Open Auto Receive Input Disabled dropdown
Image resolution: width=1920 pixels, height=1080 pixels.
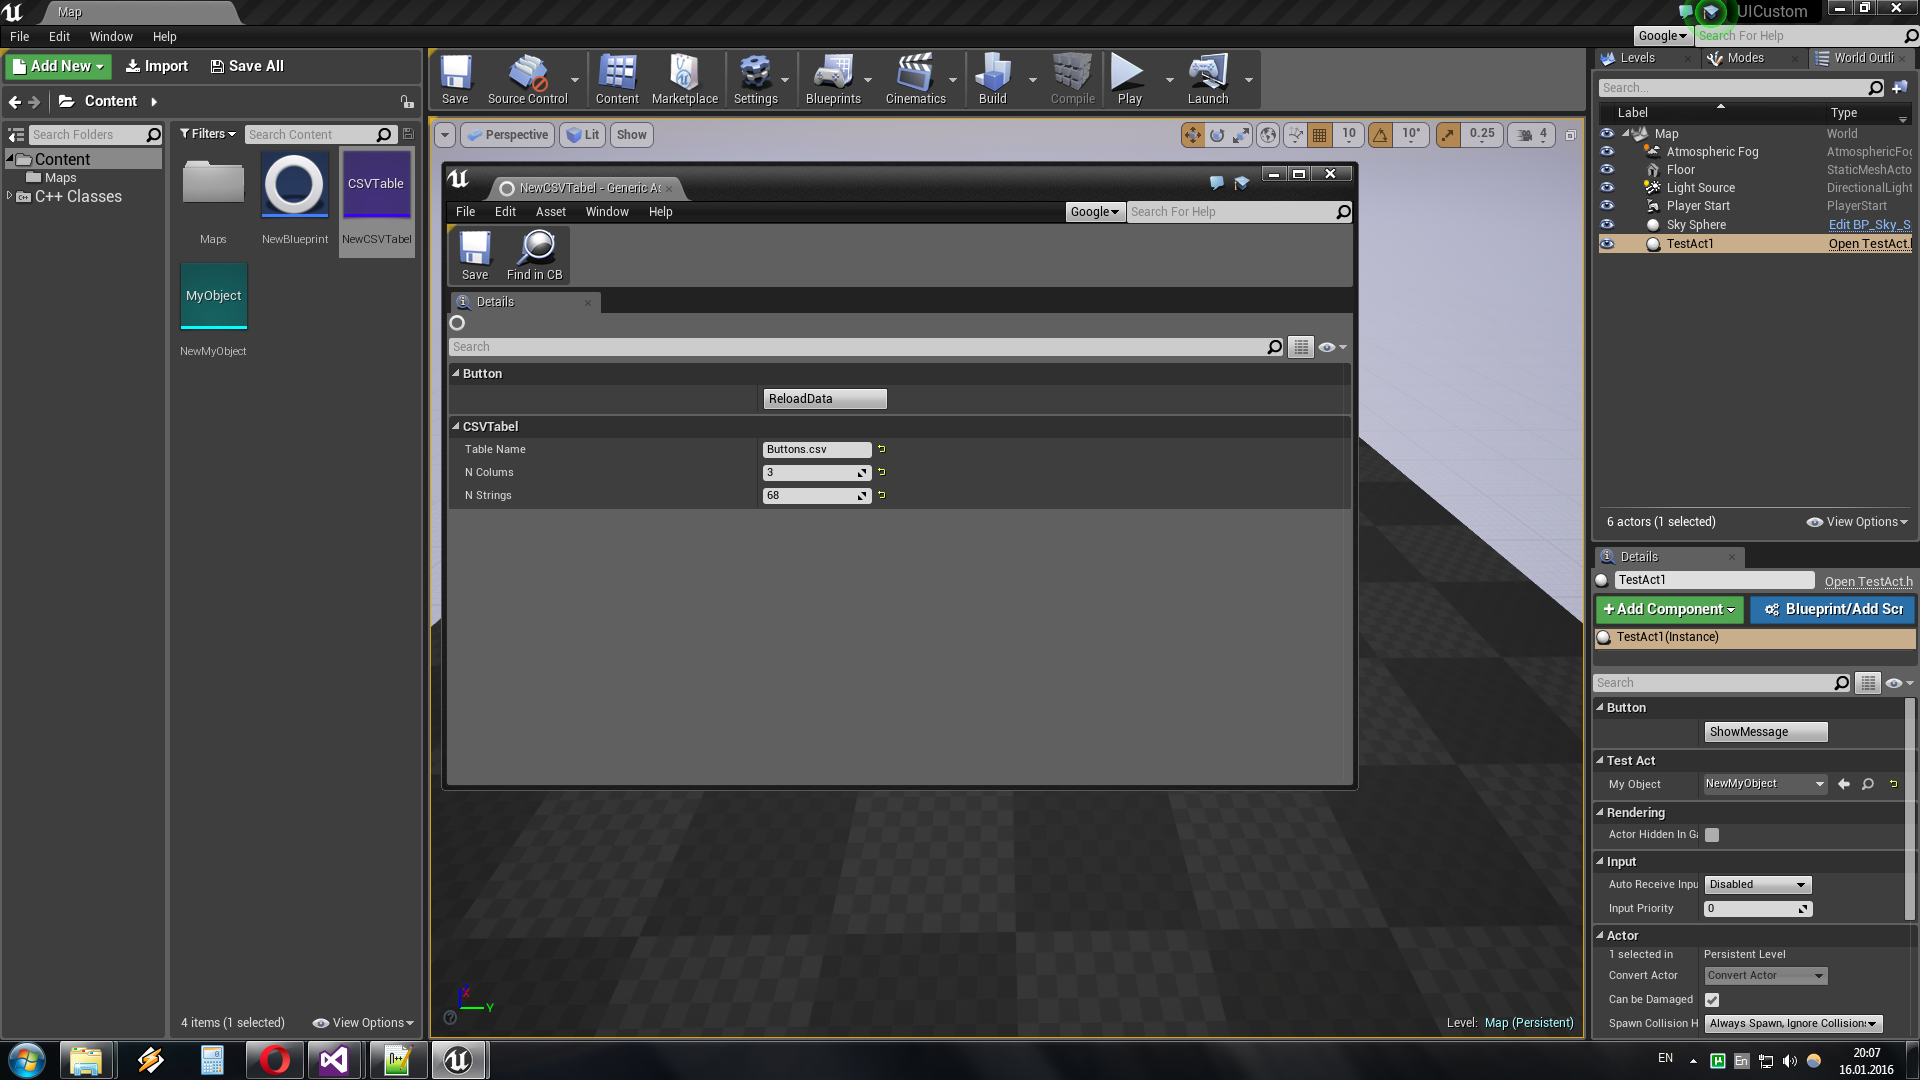click(x=1758, y=885)
